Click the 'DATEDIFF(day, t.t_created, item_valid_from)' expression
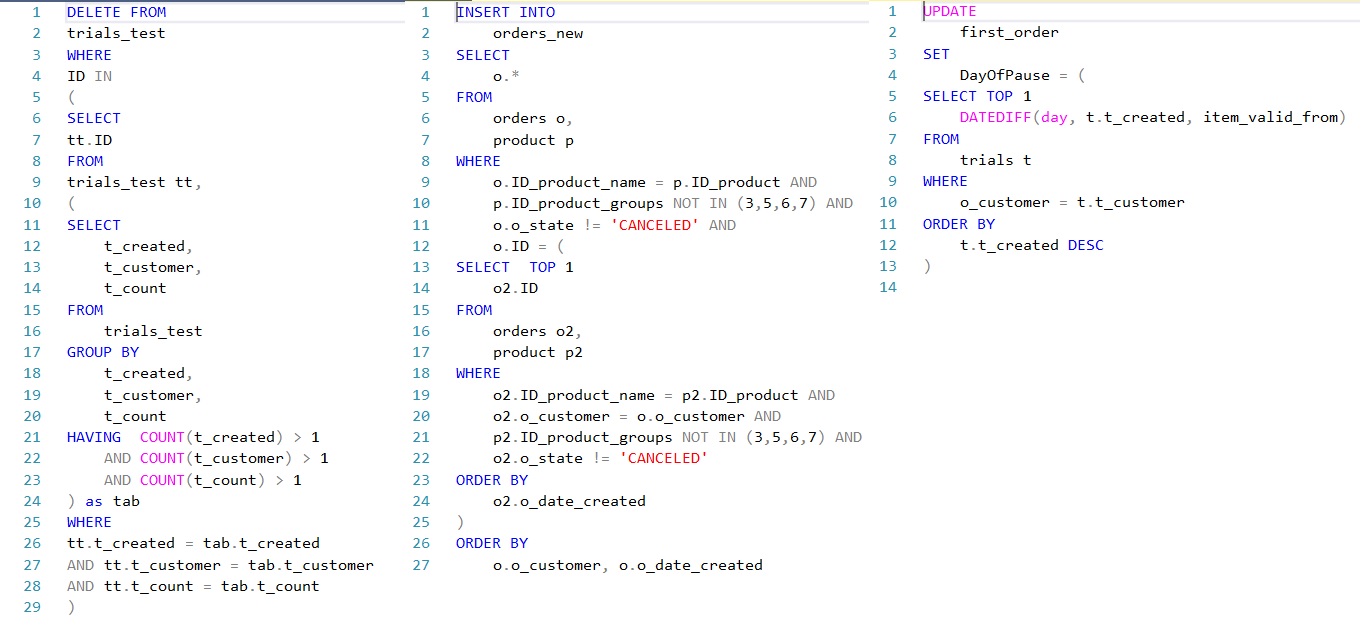The image size is (1370, 633). click(x=1153, y=117)
